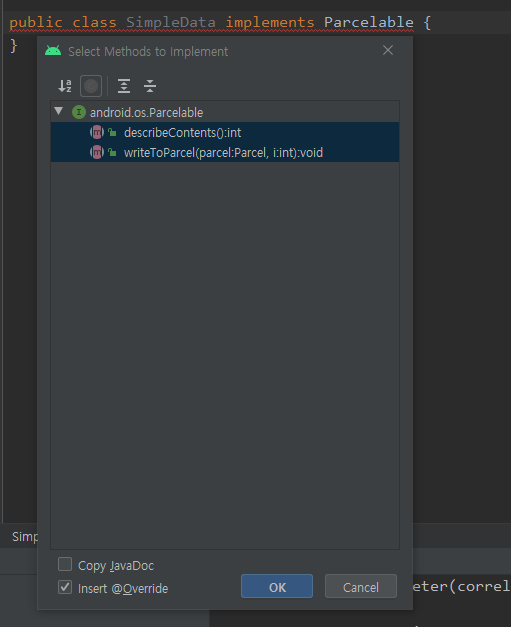Viewport: 511px width, 627px height.
Task: Collapse the android.os.Parcelable tree node
Action: click(x=59, y=111)
